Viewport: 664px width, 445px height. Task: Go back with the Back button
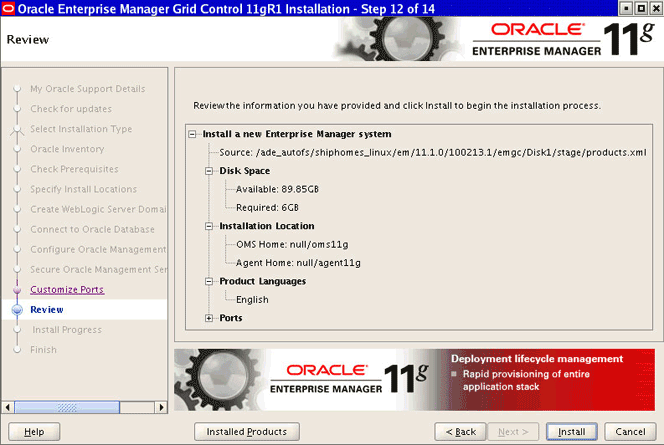tap(461, 432)
